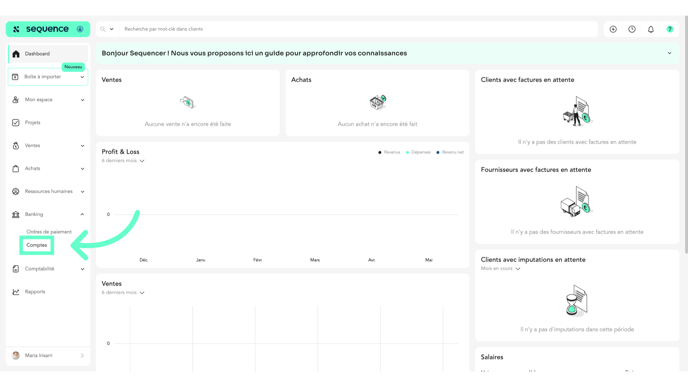Screen dimensions: 688x387
Task: Toggle the Revenus legend item
Action: tap(389, 152)
